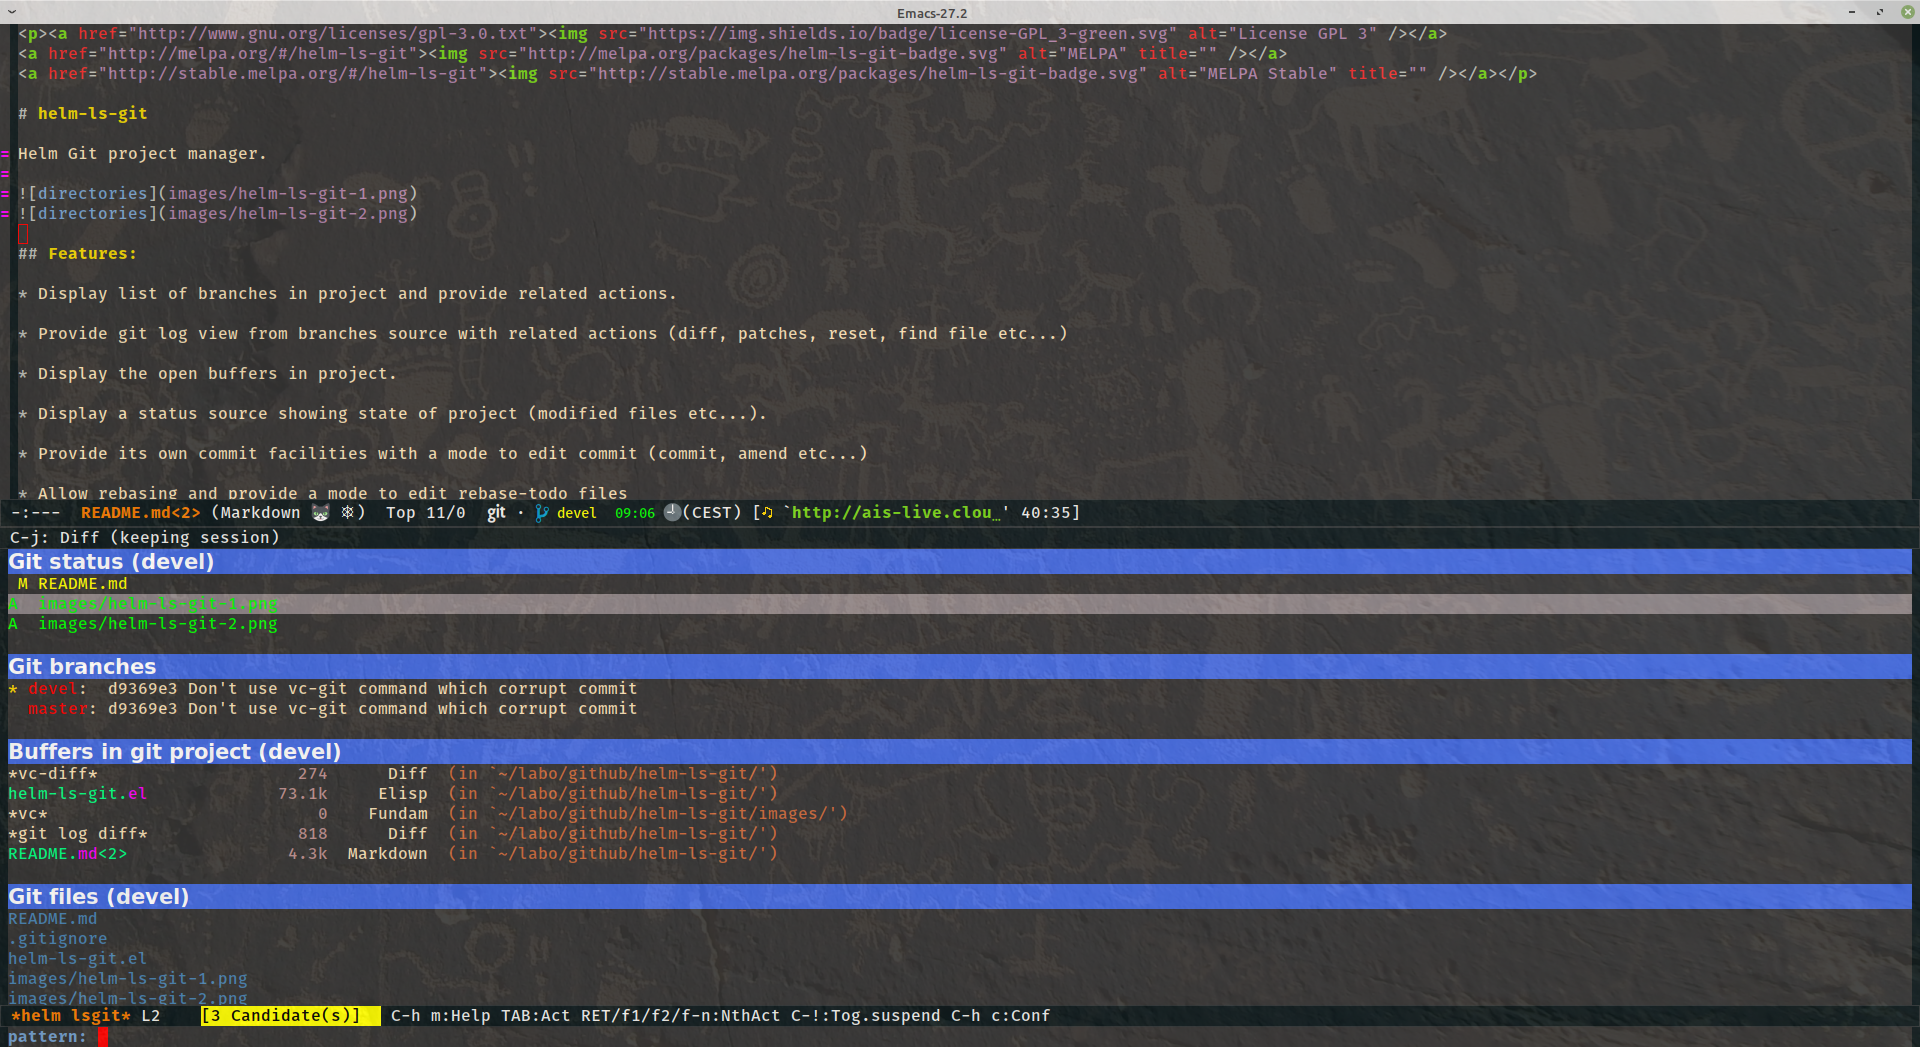Click the 'Helm Git project manager.' line
Screen dimensions: 1920x1047
point(142,154)
